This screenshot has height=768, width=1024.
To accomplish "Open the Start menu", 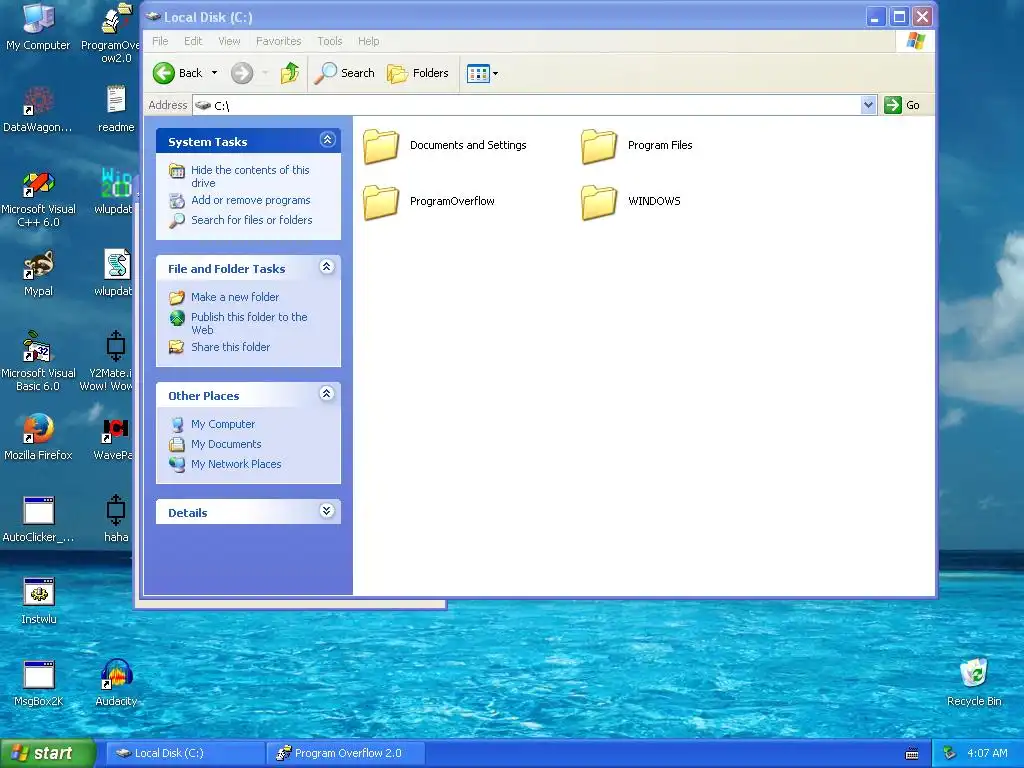I will pyautogui.click(x=46, y=753).
